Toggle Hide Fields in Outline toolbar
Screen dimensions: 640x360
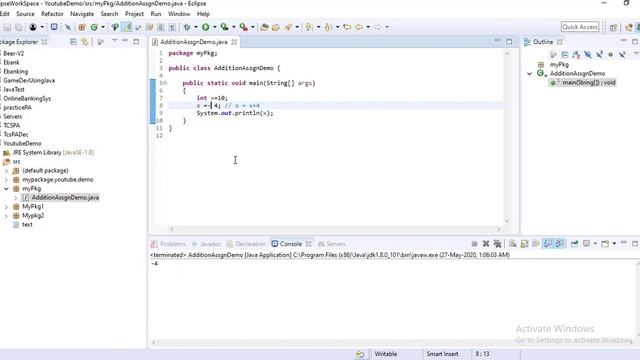(587, 54)
